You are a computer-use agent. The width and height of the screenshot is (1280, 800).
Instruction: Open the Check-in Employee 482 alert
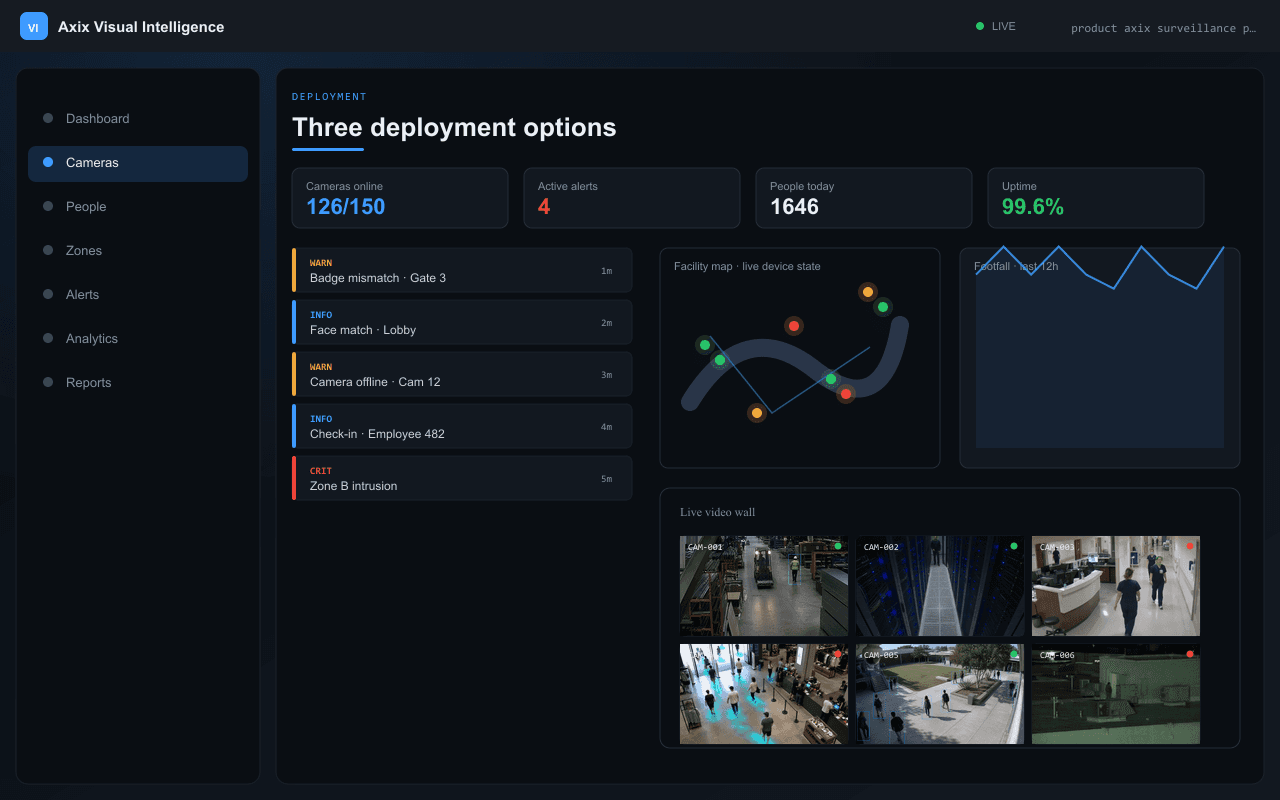(x=462, y=426)
